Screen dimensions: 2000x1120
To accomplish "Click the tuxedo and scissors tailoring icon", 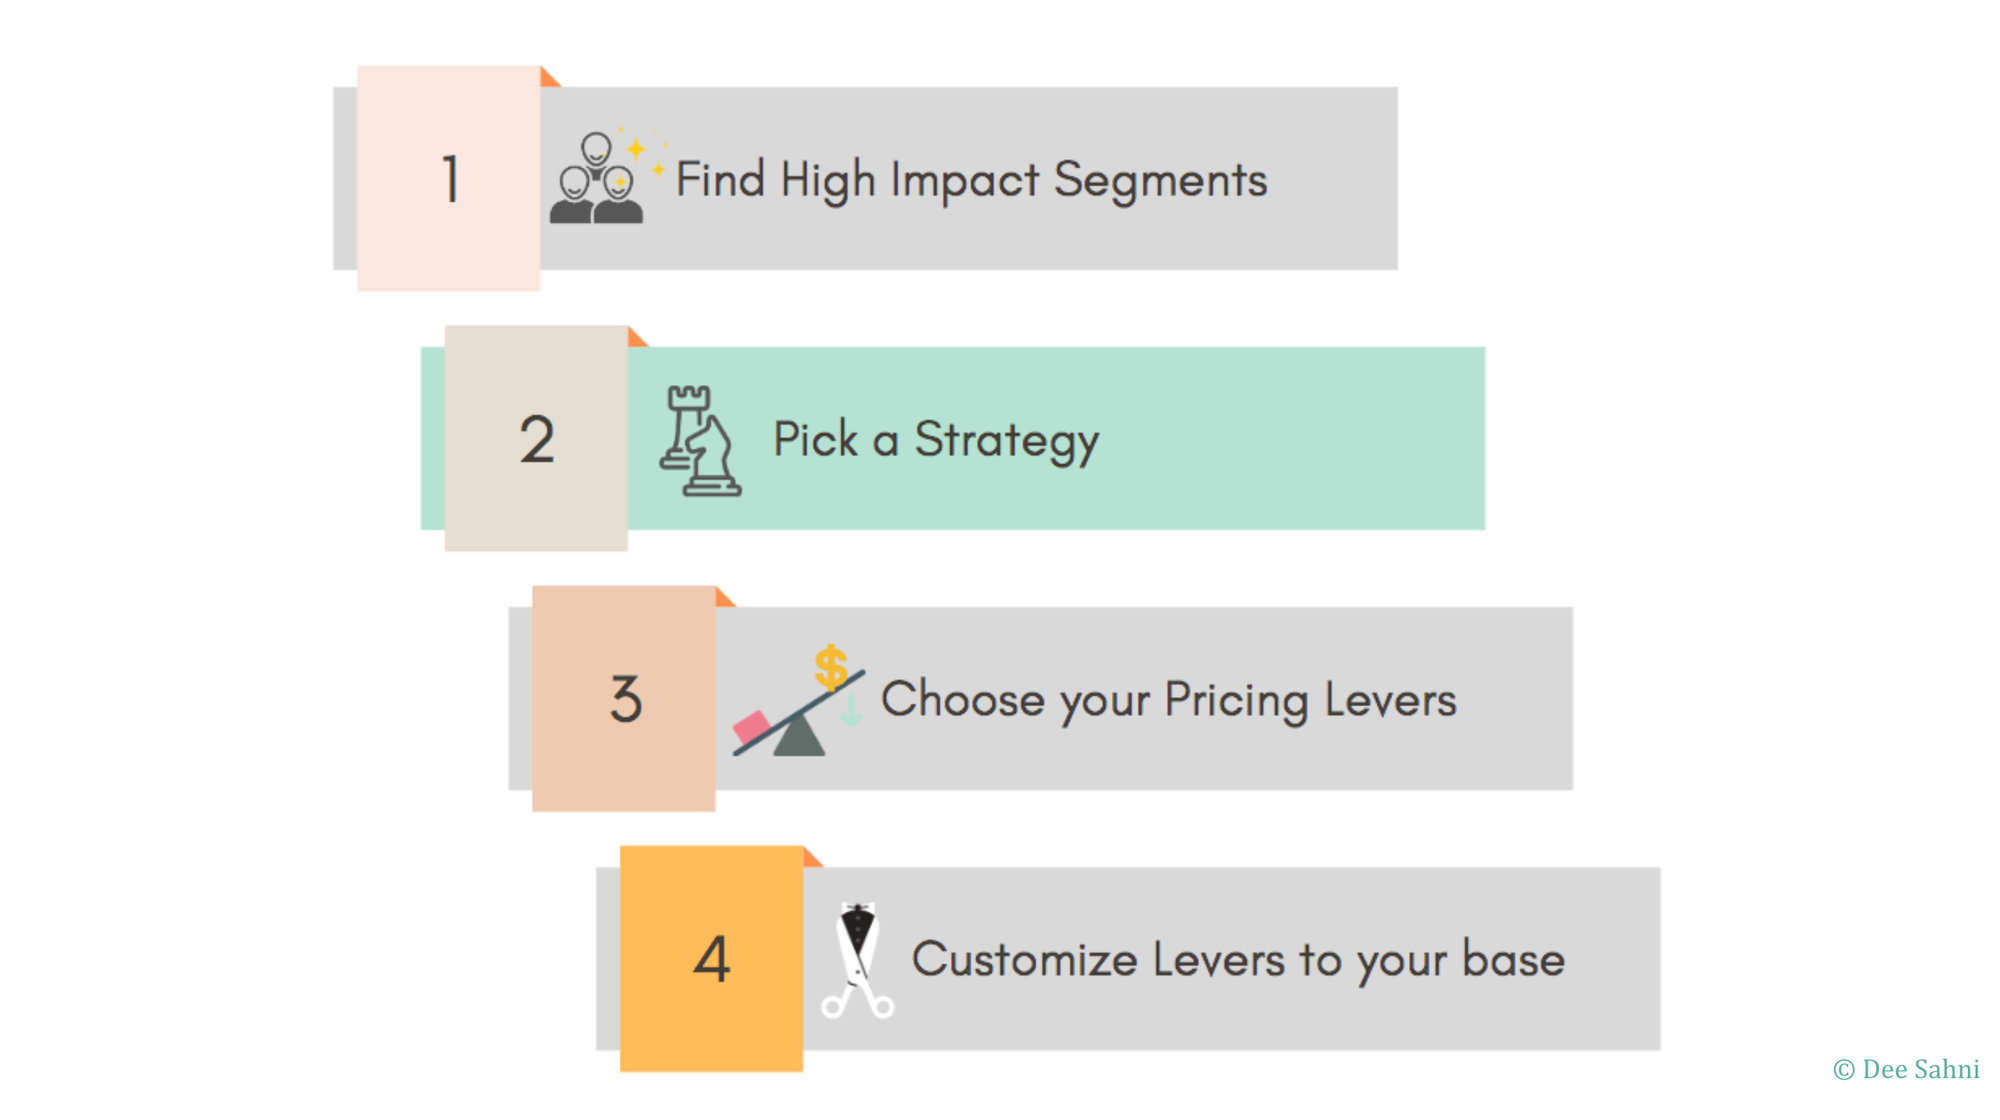I will (857, 960).
